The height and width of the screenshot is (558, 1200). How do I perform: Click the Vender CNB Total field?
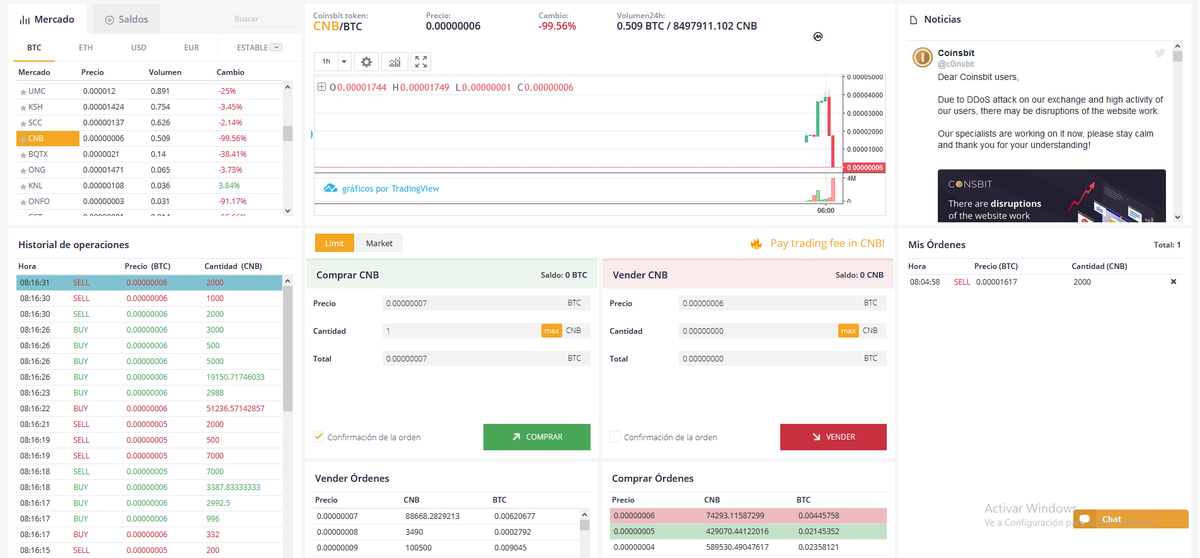tap(782, 358)
